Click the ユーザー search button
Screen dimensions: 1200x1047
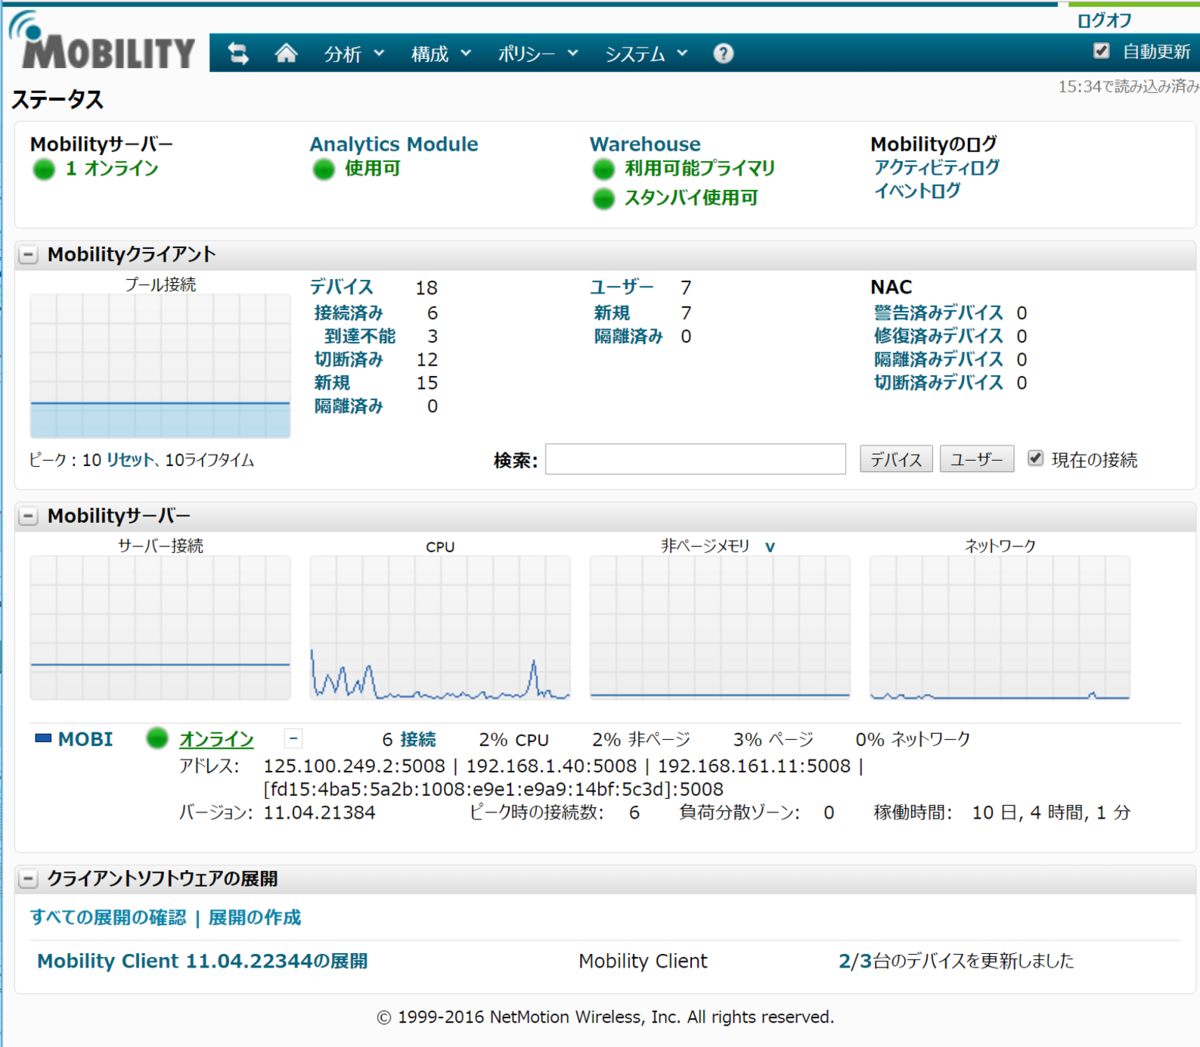(977, 459)
